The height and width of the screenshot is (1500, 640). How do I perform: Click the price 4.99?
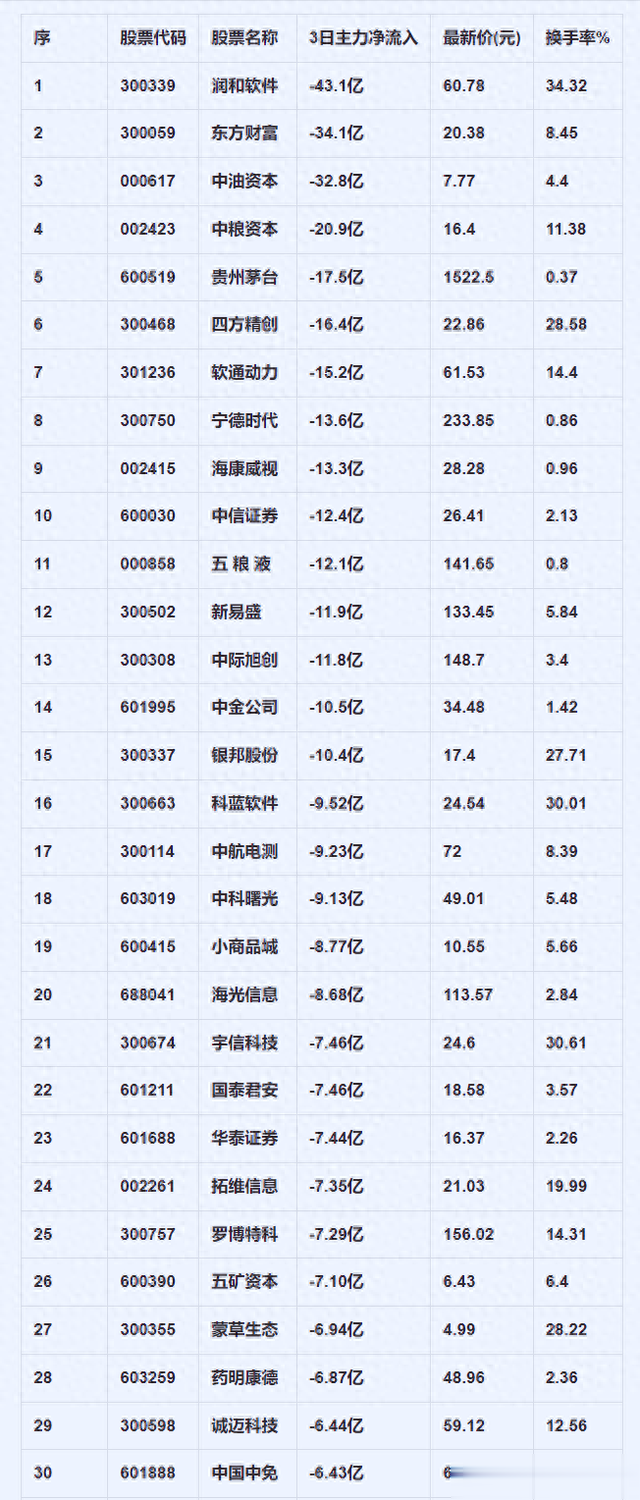tap(459, 1330)
